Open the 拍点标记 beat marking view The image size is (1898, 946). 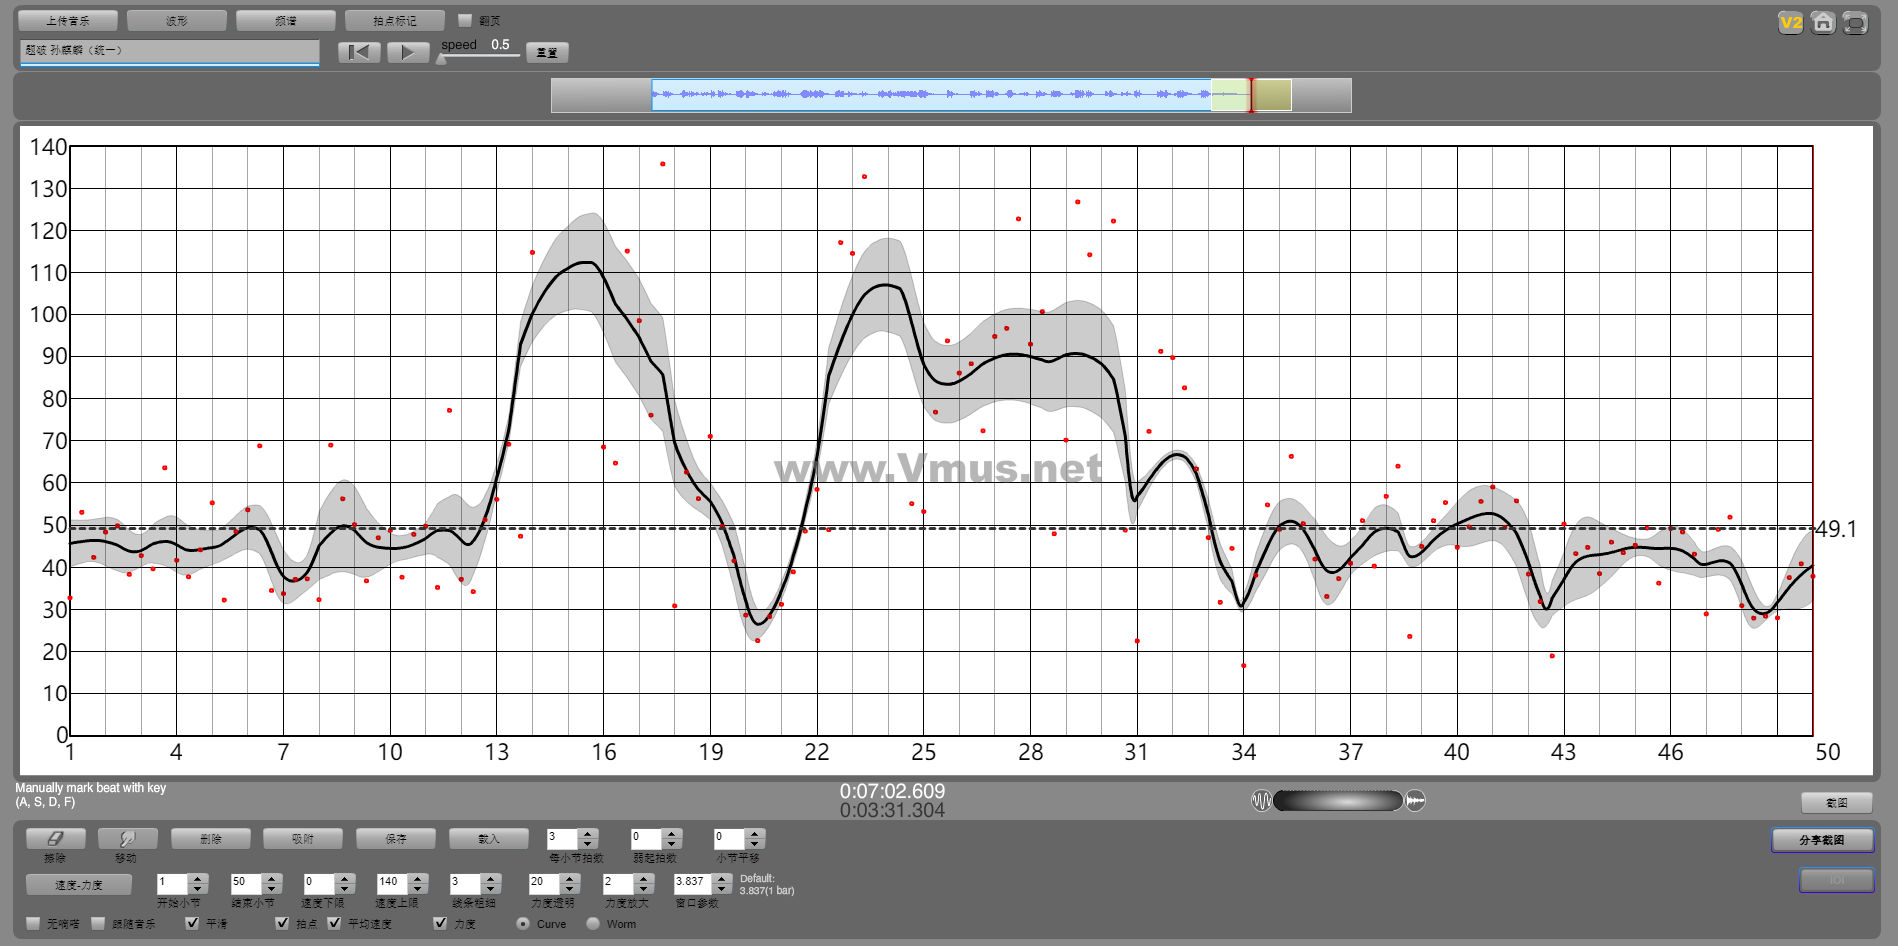click(x=395, y=20)
